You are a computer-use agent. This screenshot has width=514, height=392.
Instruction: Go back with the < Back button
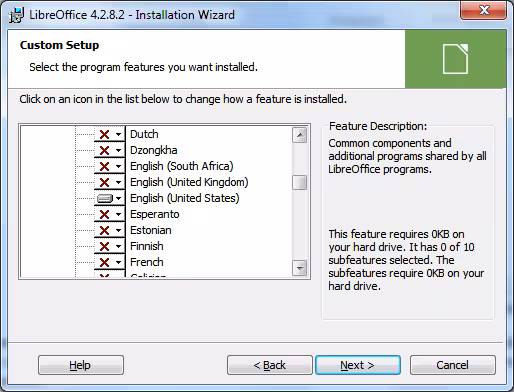[270, 365]
